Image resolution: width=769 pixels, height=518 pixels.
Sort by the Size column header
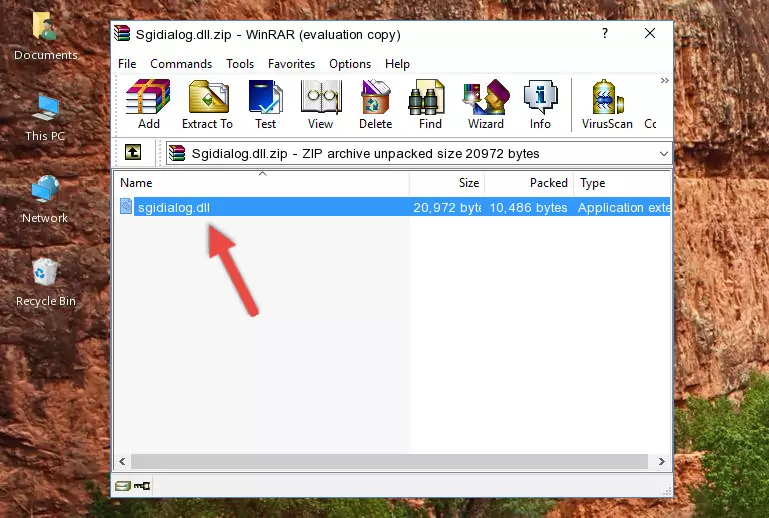click(447, 183)
